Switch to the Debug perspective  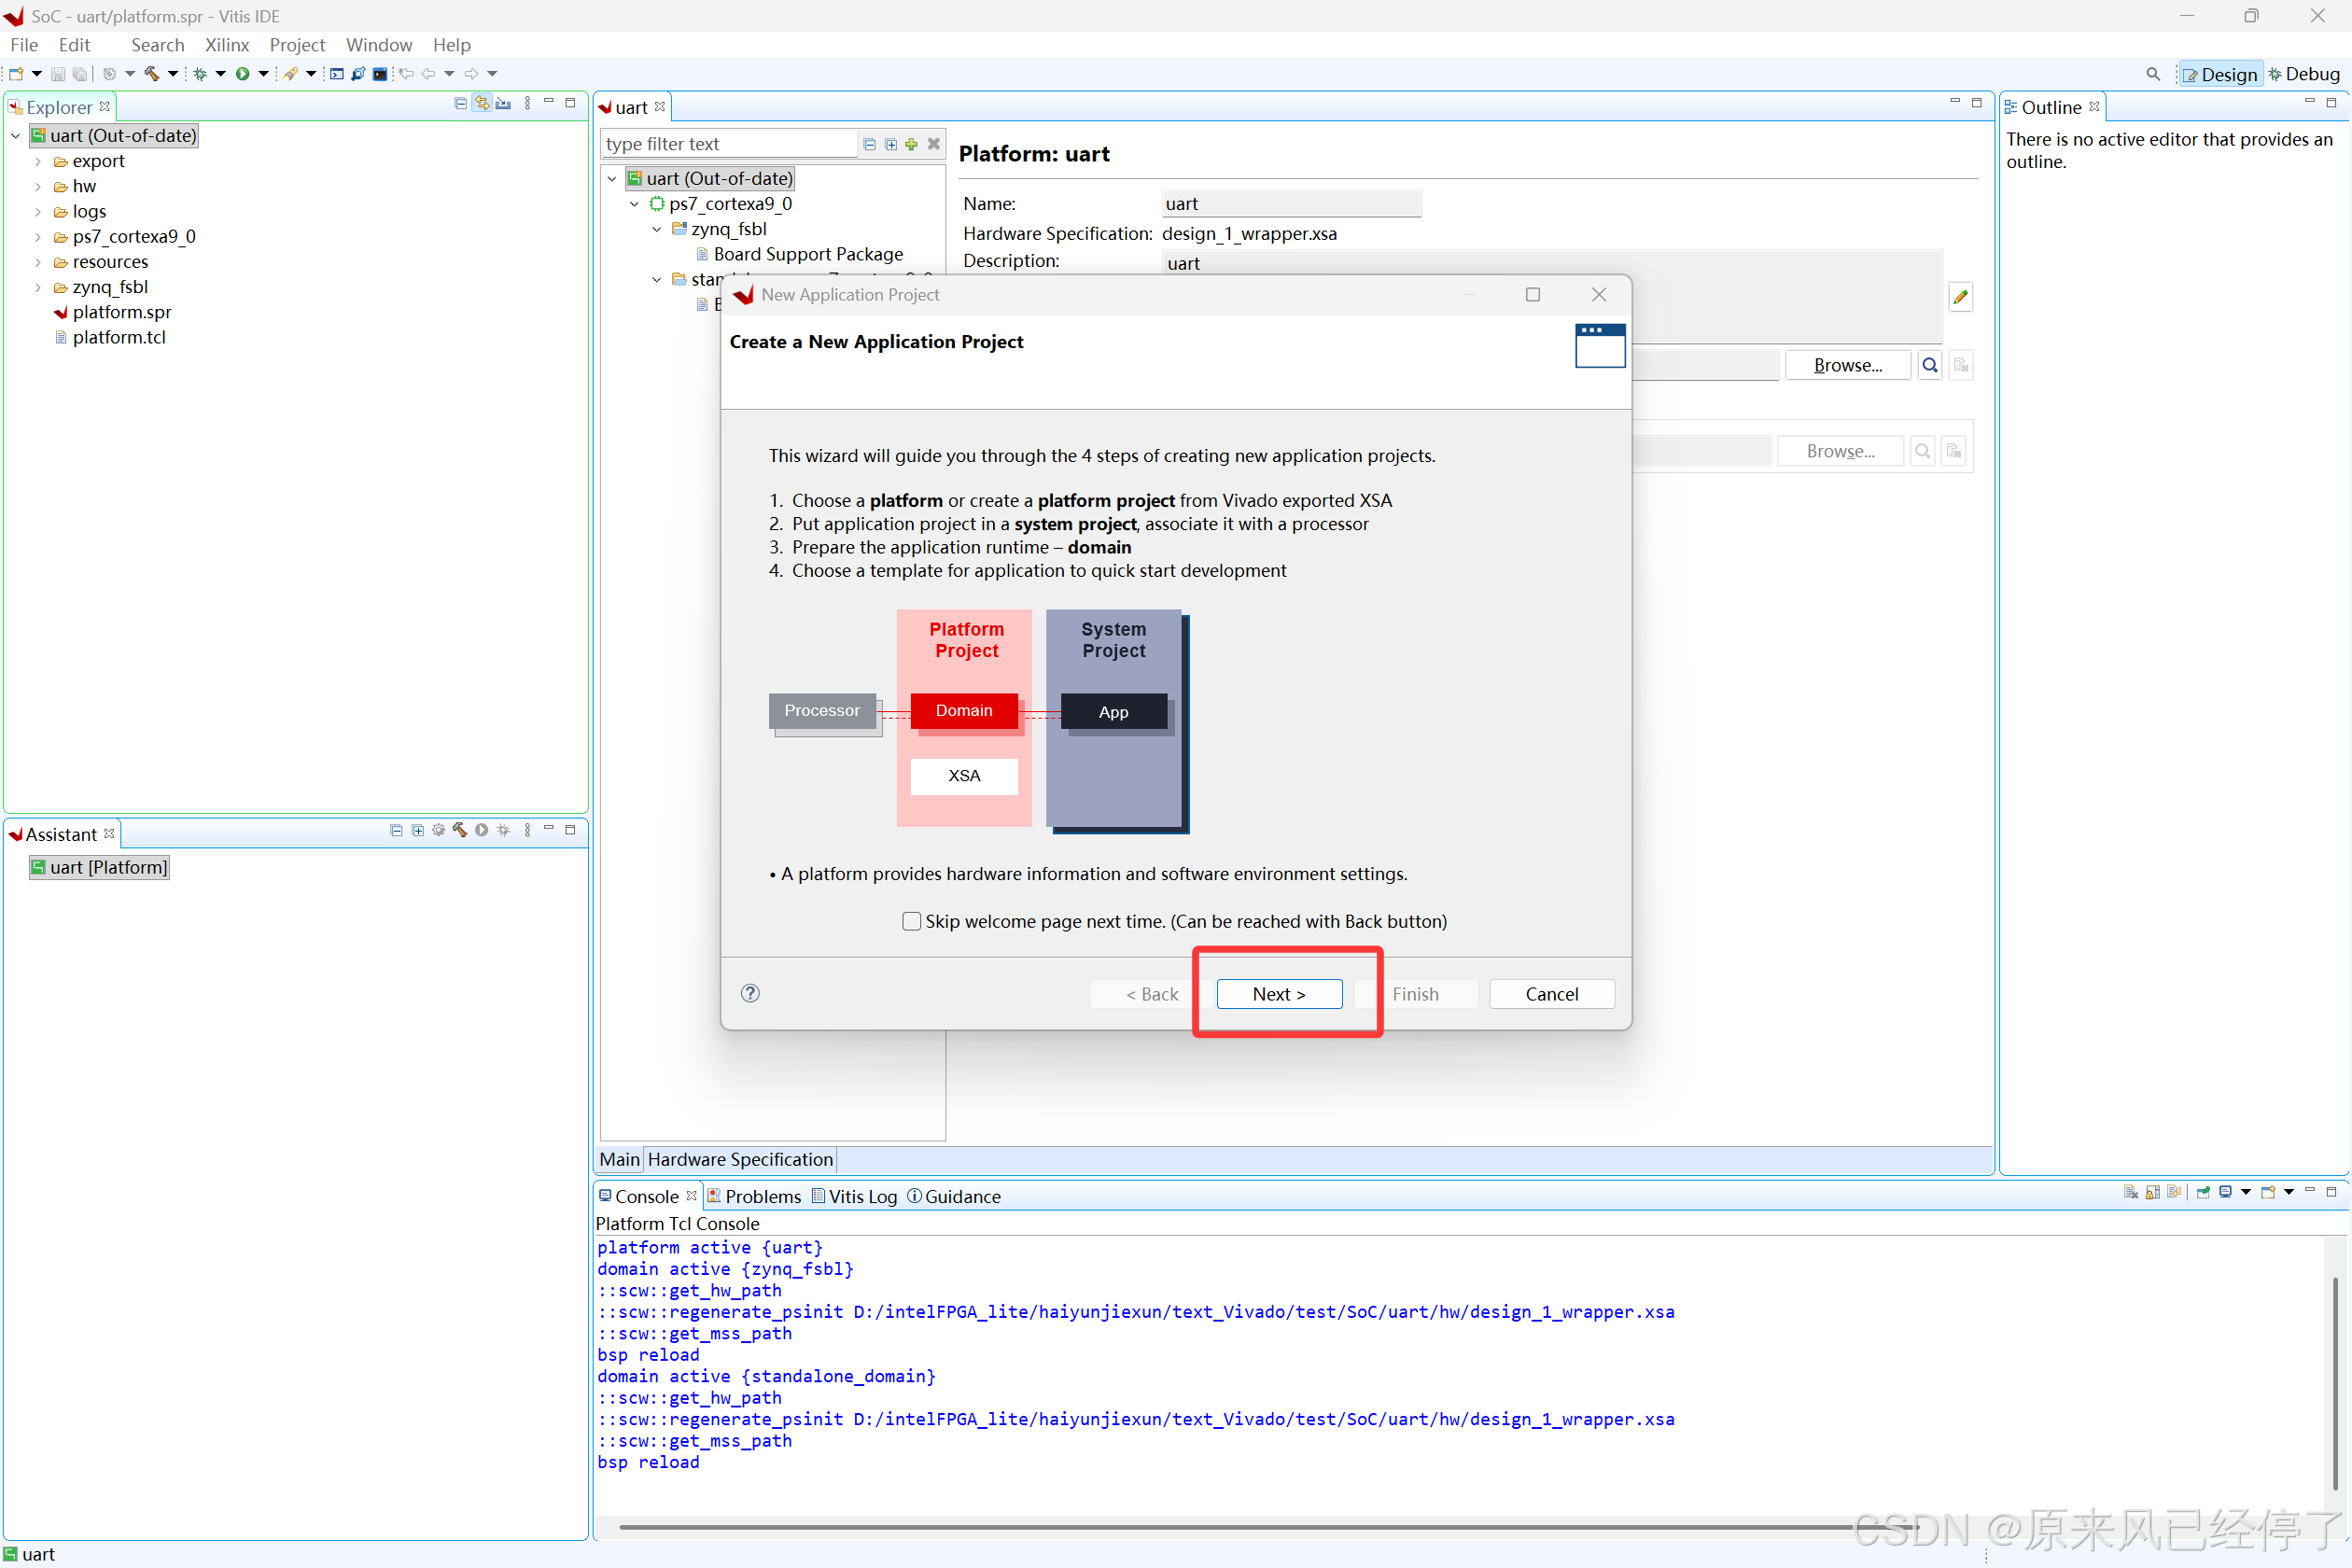[2305, 74]
